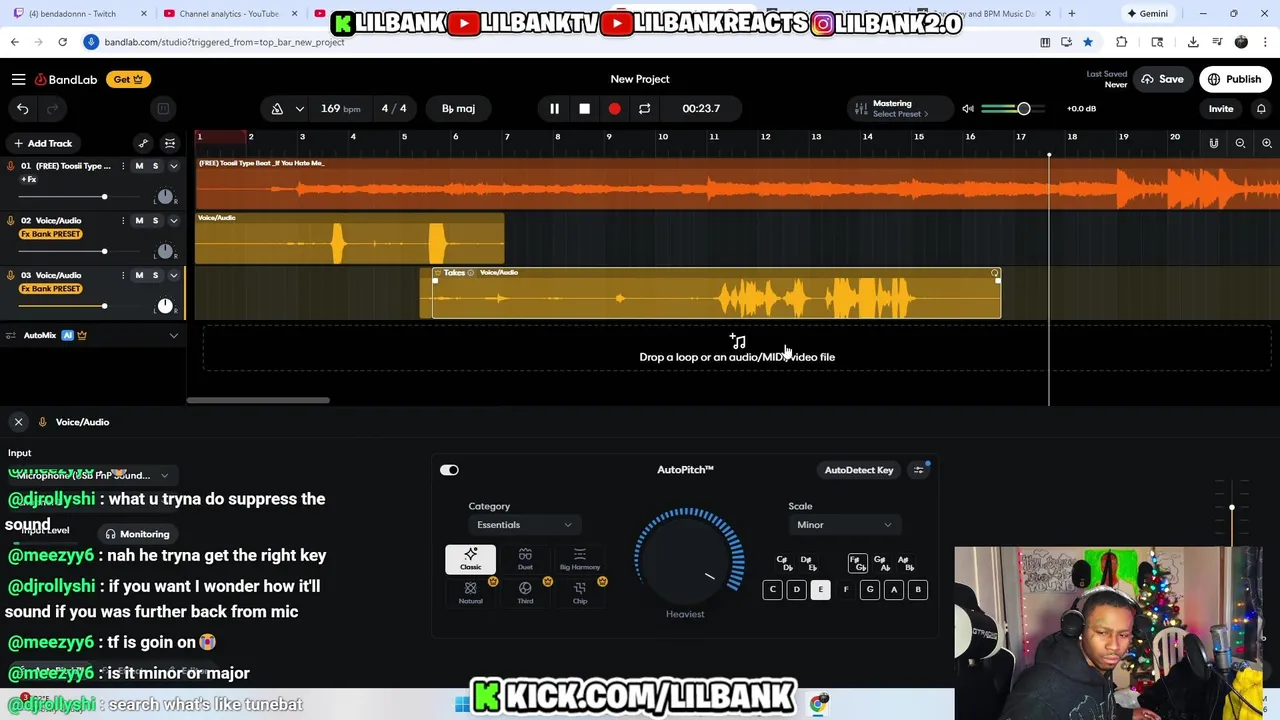Zoom in the timeline
The image size is (1280, 720).
(1266, 143)
